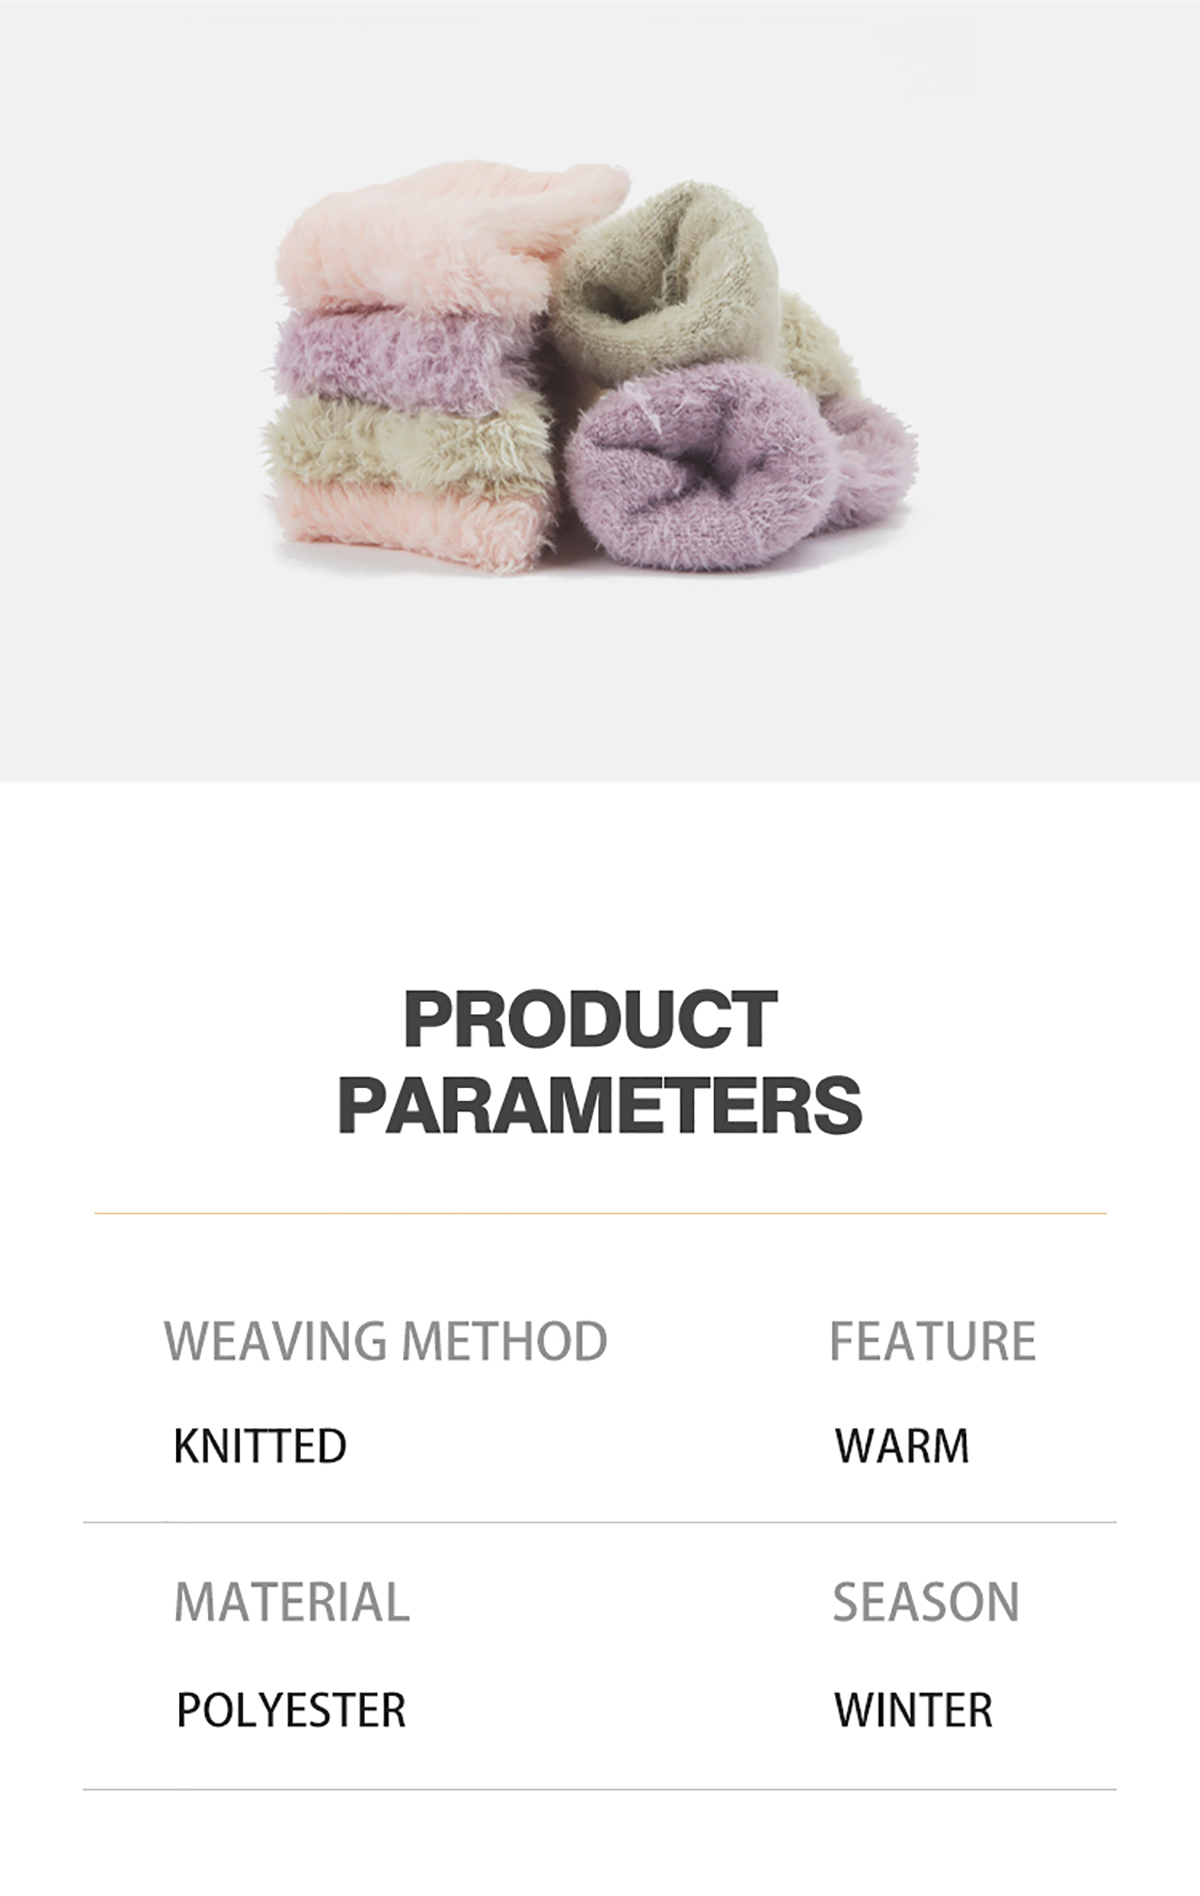
Task: Click the PRODUCT heading word
Action: 590,1019
